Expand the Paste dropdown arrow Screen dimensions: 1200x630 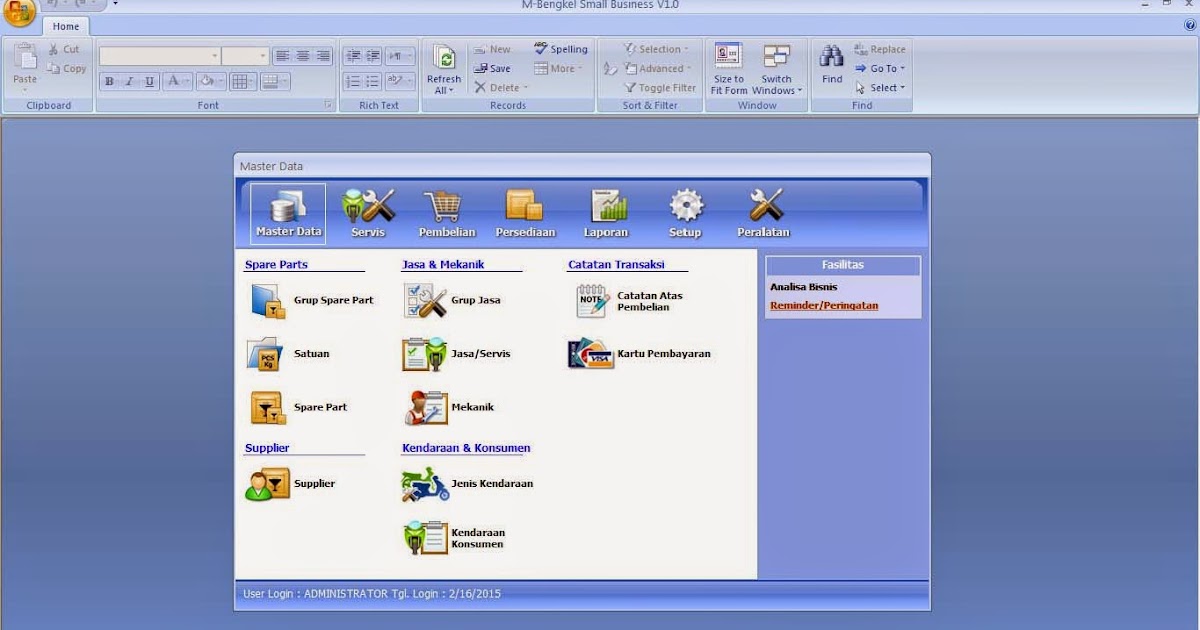point(25,89)
